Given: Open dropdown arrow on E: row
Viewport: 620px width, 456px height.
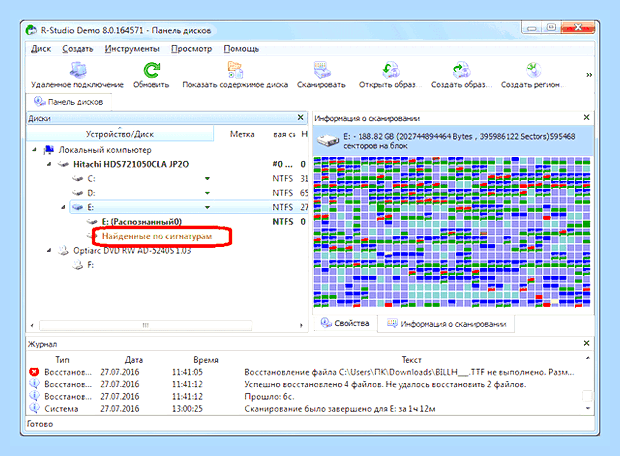Looking at the screenshot, I should (207, 207).
